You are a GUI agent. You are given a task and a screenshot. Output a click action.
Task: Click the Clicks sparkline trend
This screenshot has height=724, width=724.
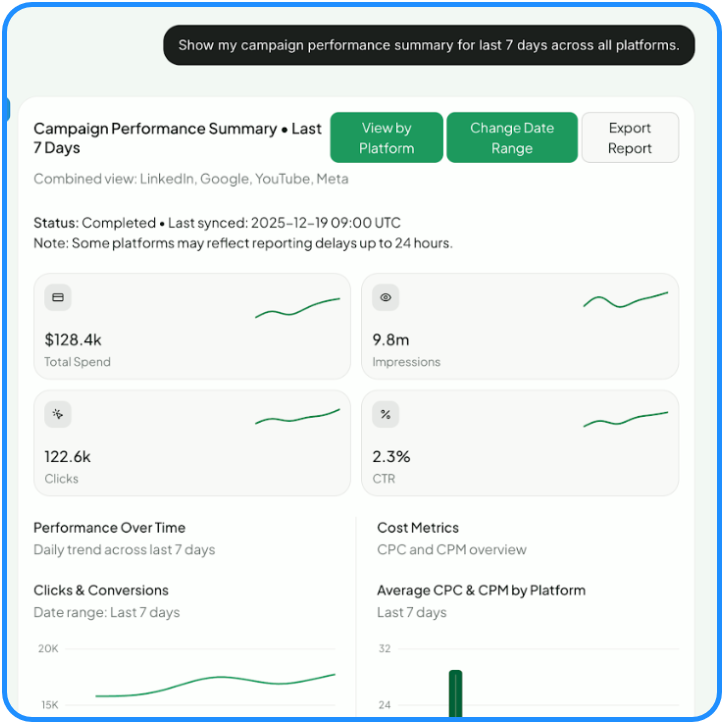(x=297, y=417)
